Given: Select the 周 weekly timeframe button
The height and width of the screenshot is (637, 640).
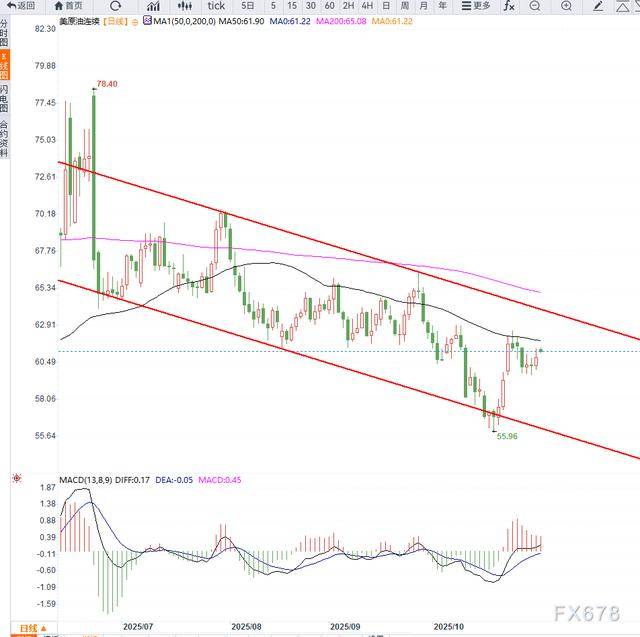Looking at the screenshot, I should coord(404,6).
